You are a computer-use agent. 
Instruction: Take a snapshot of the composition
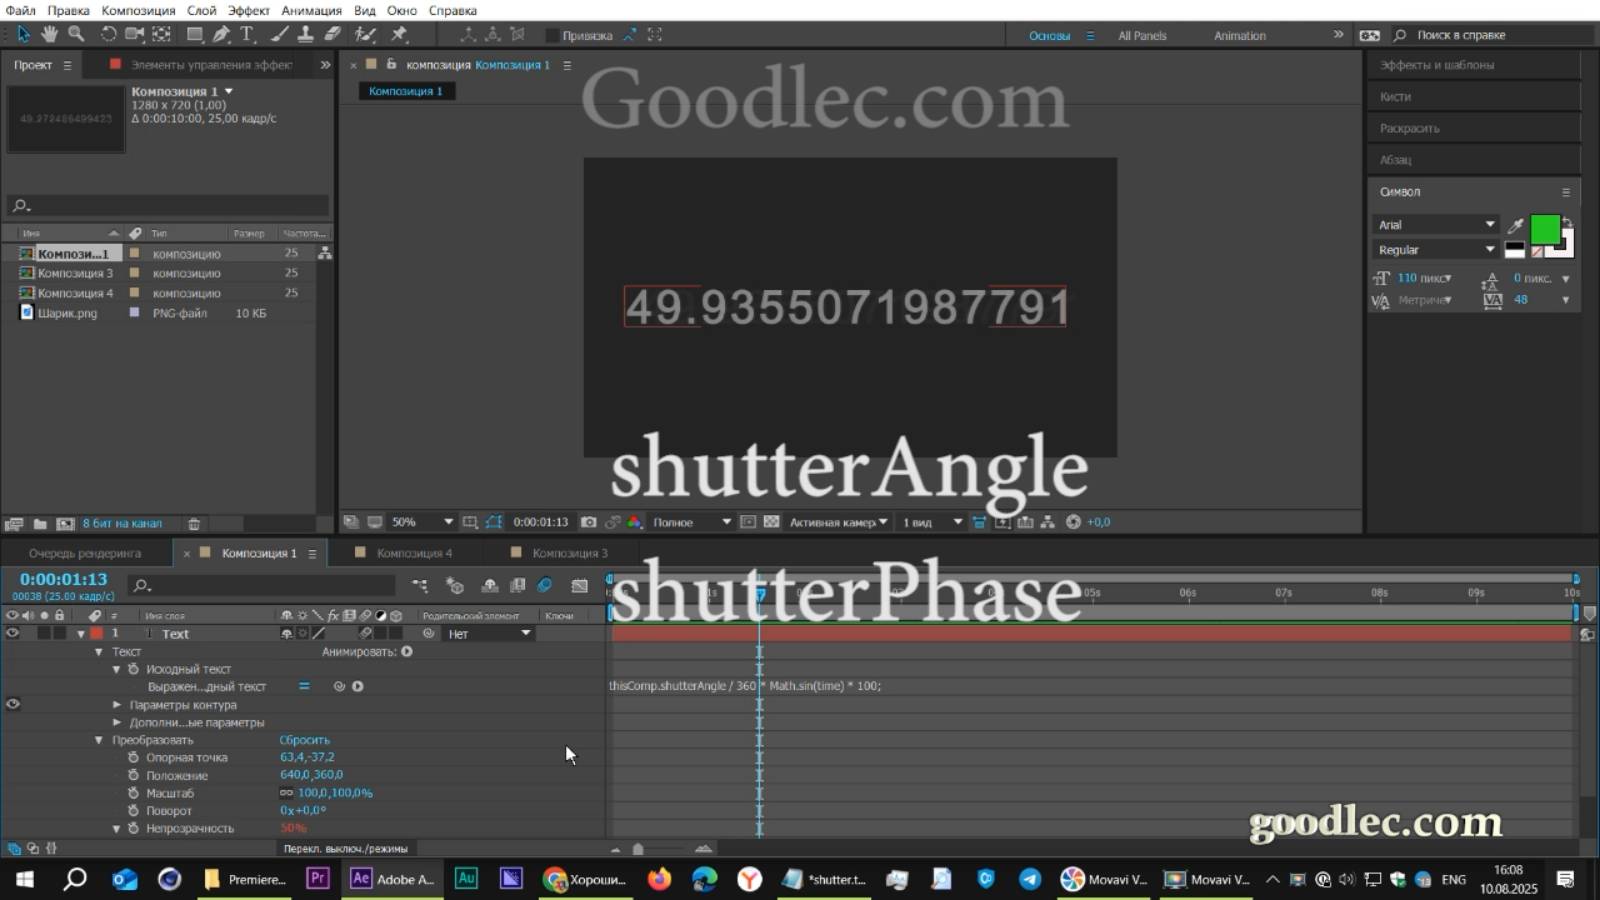pos(587,521)
